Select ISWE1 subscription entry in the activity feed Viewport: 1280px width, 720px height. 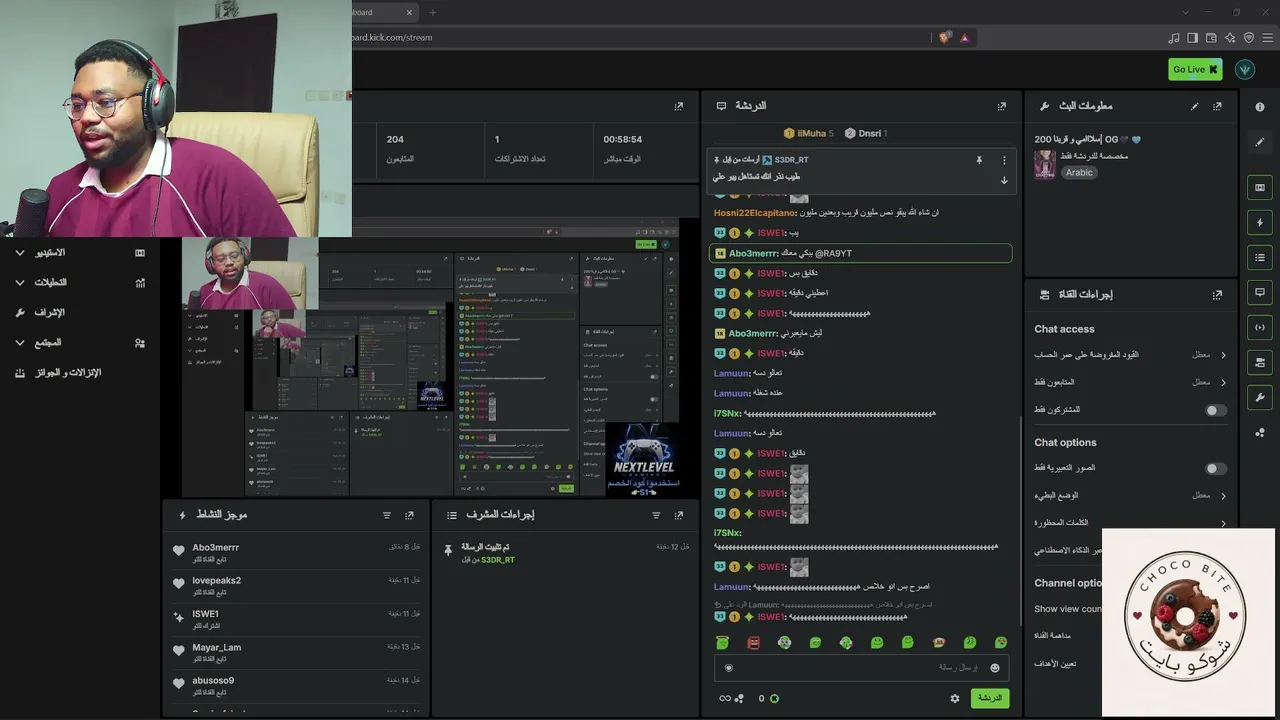tap(298, 618)
